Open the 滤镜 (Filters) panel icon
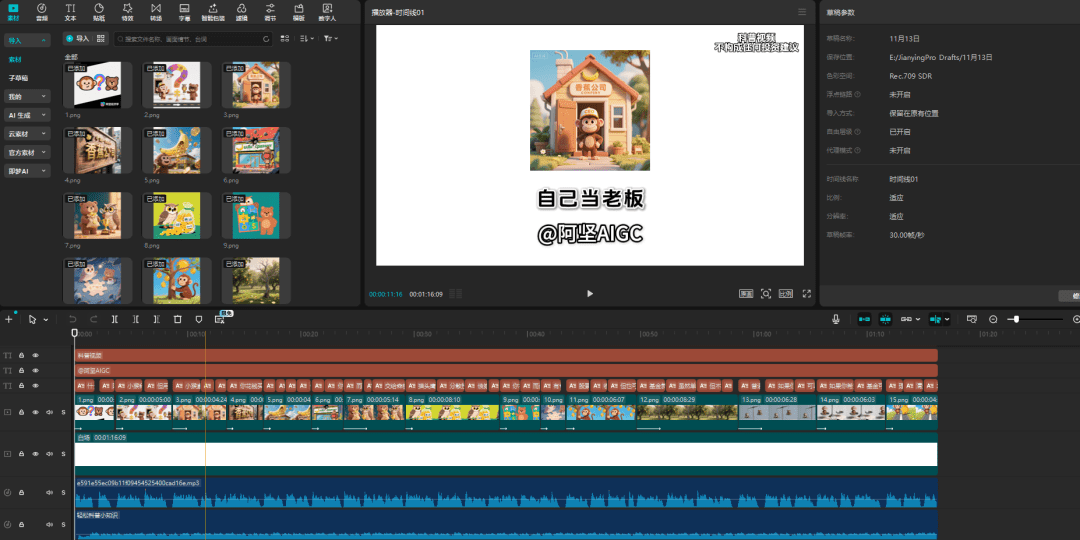 [x=242, y=11]
